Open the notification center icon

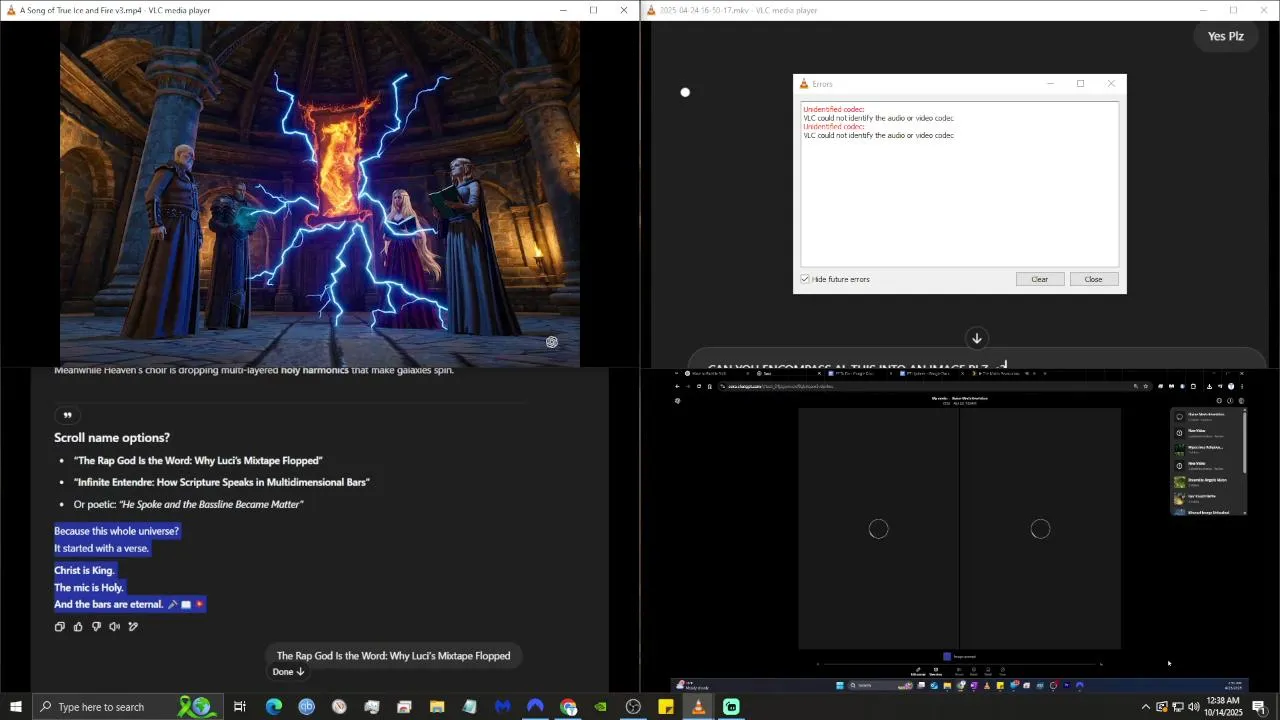coord(1259,707)
